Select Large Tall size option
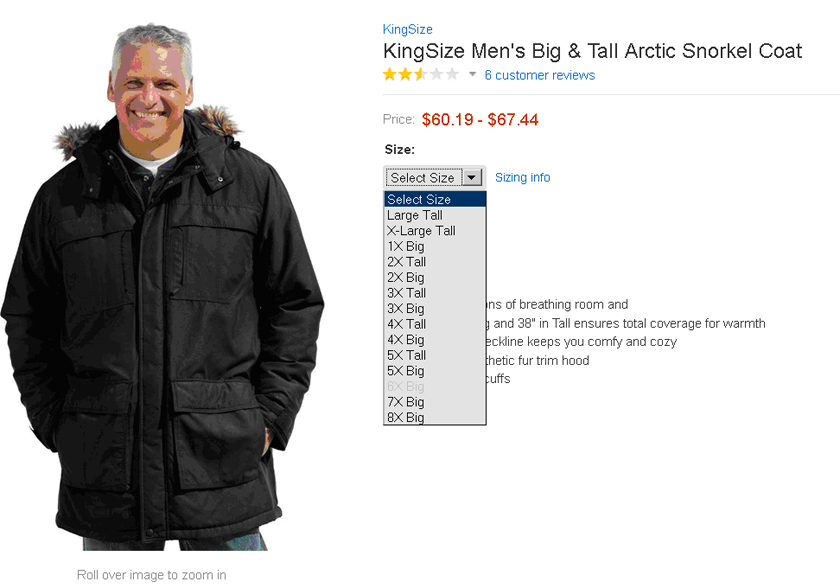This screenshot has height=588, width=840. (x=415, y=215)
